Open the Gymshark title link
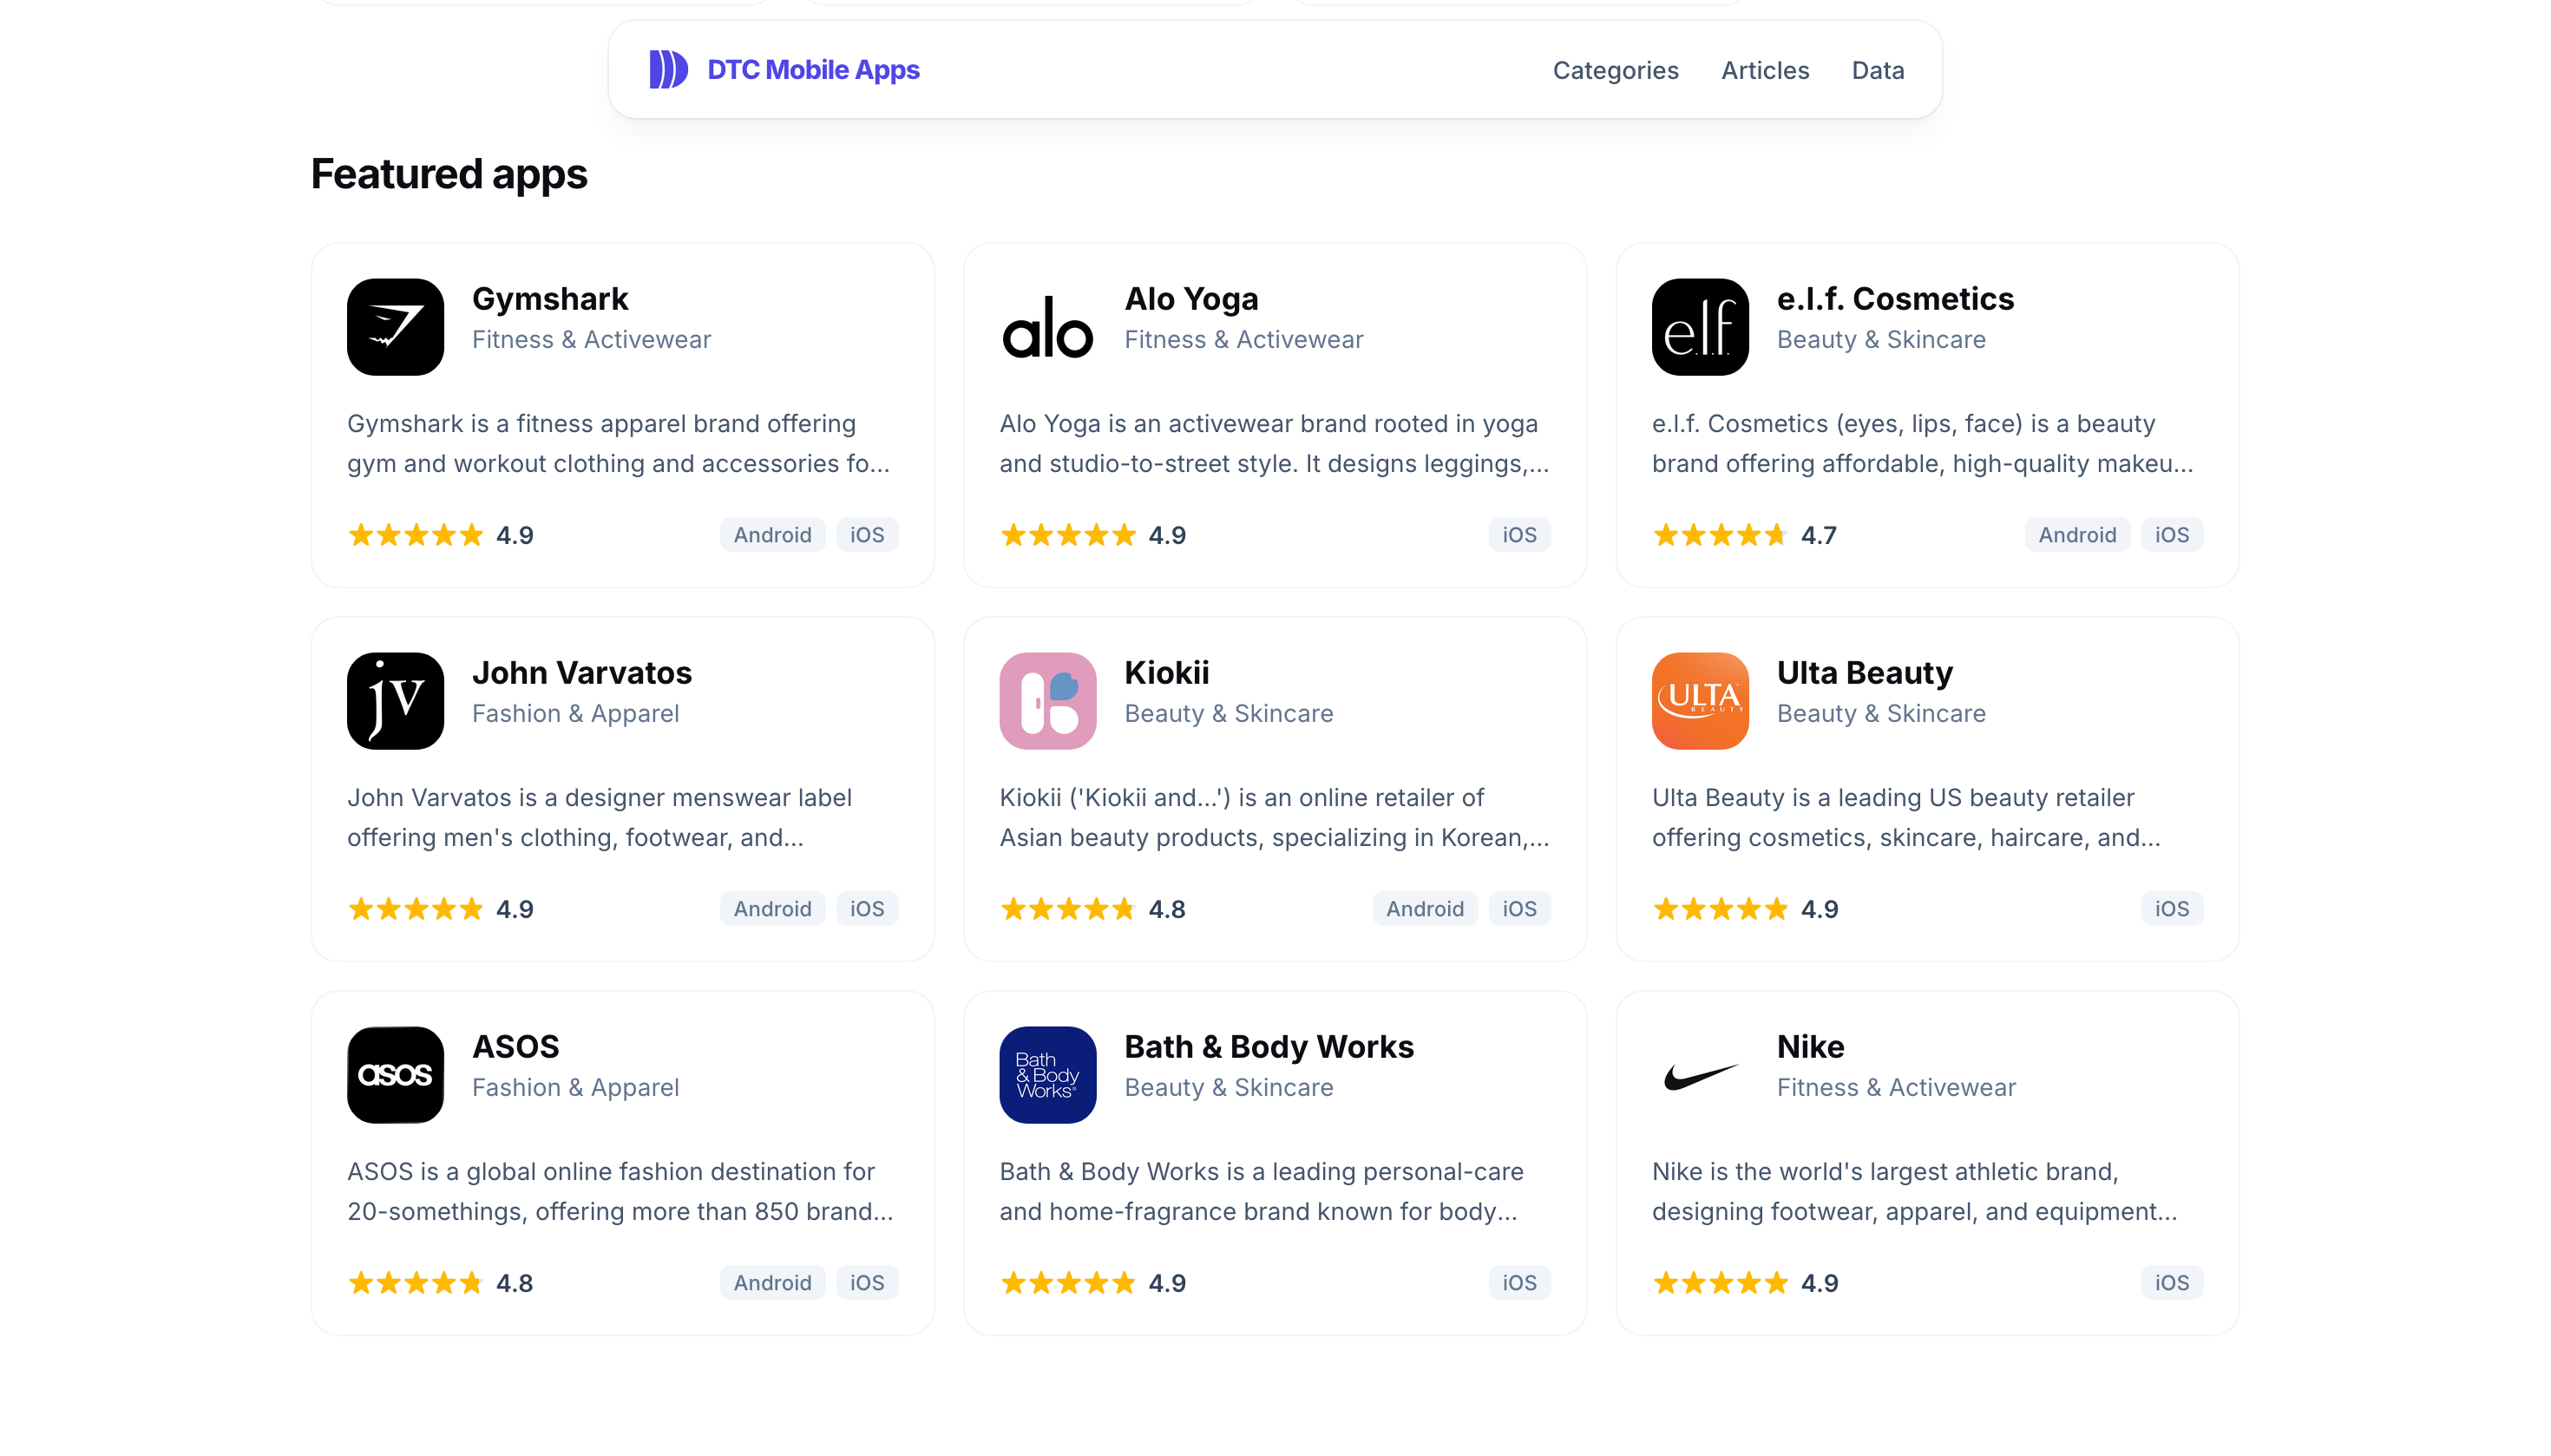2551x1456 pixels. point(550,298)
